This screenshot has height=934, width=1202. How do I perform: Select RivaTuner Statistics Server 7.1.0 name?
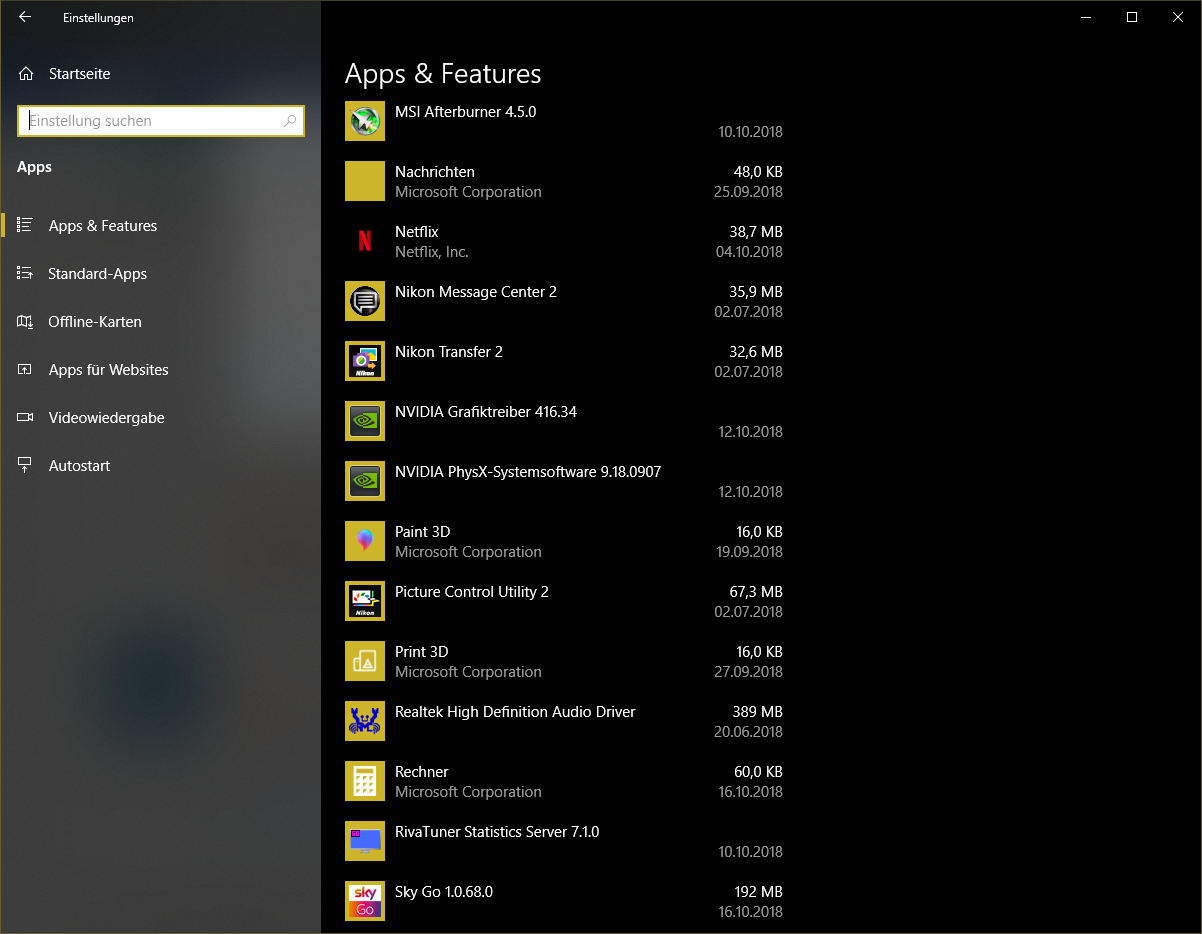(497, 832)
